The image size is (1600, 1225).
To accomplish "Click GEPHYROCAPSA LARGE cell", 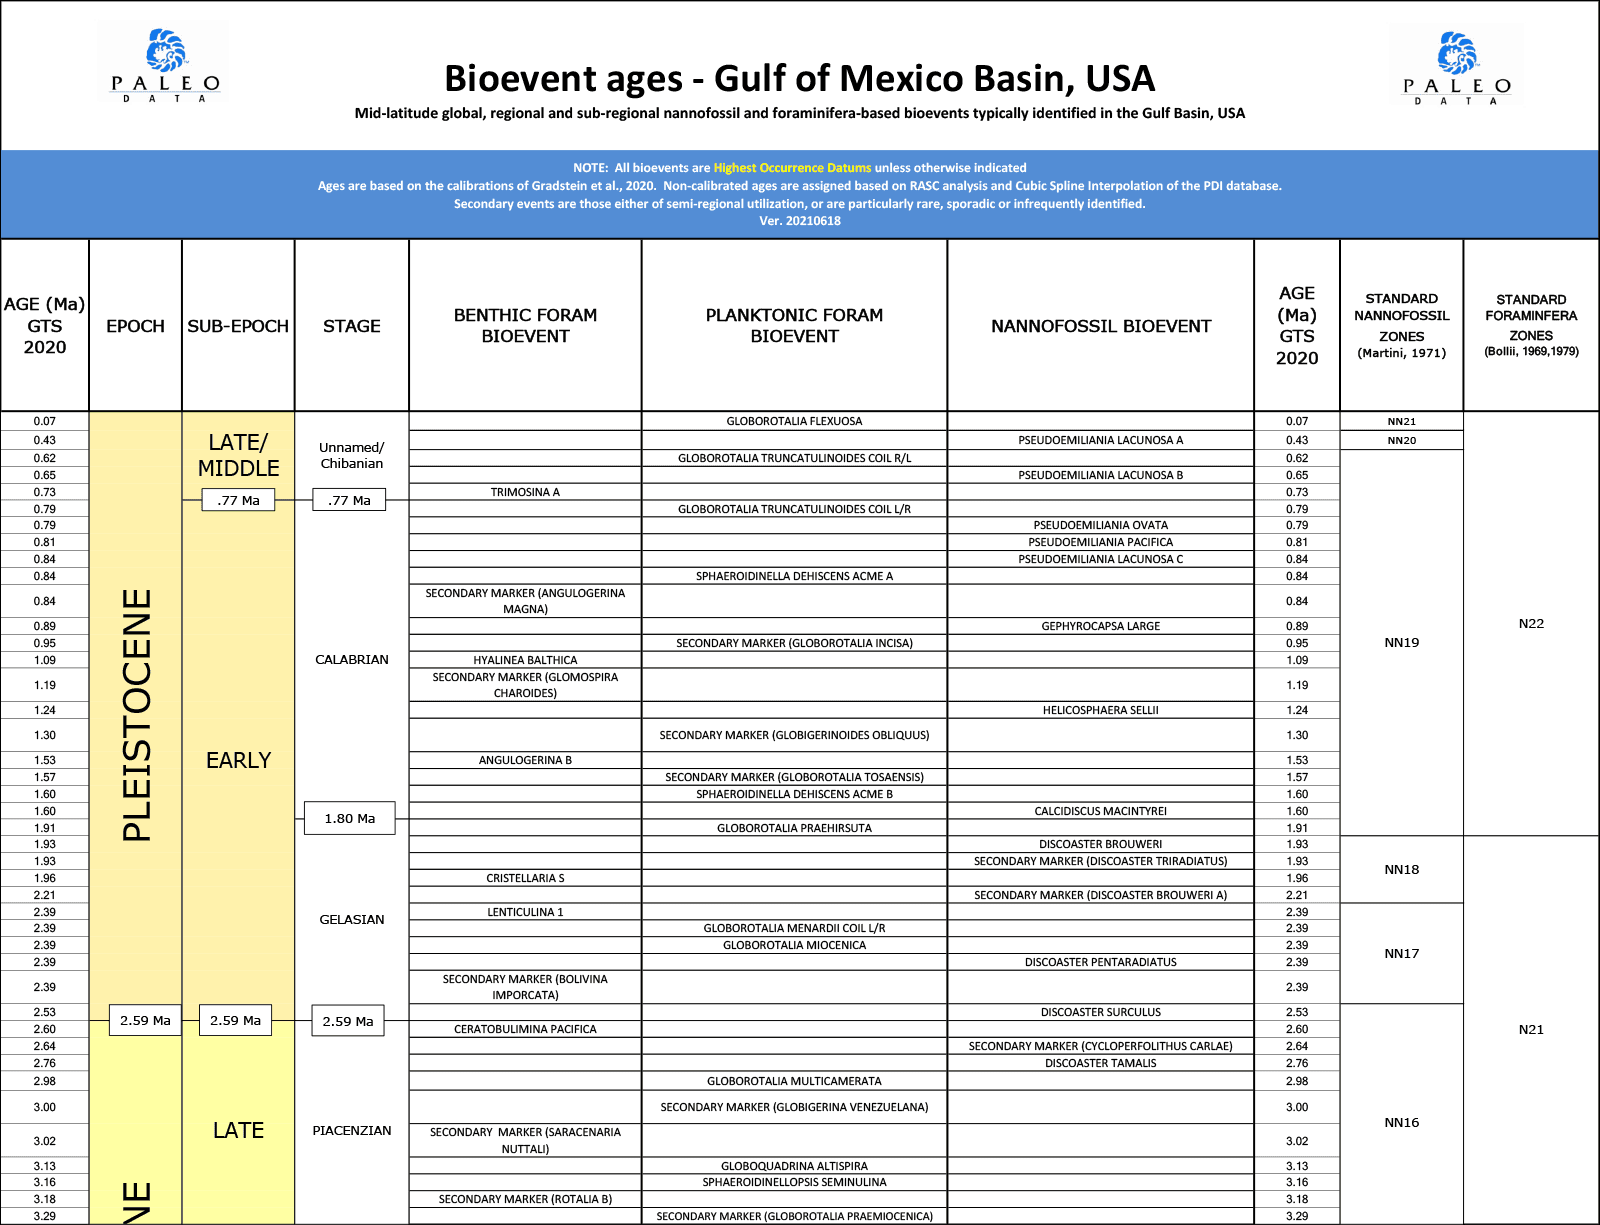I will pos(1101,626).
